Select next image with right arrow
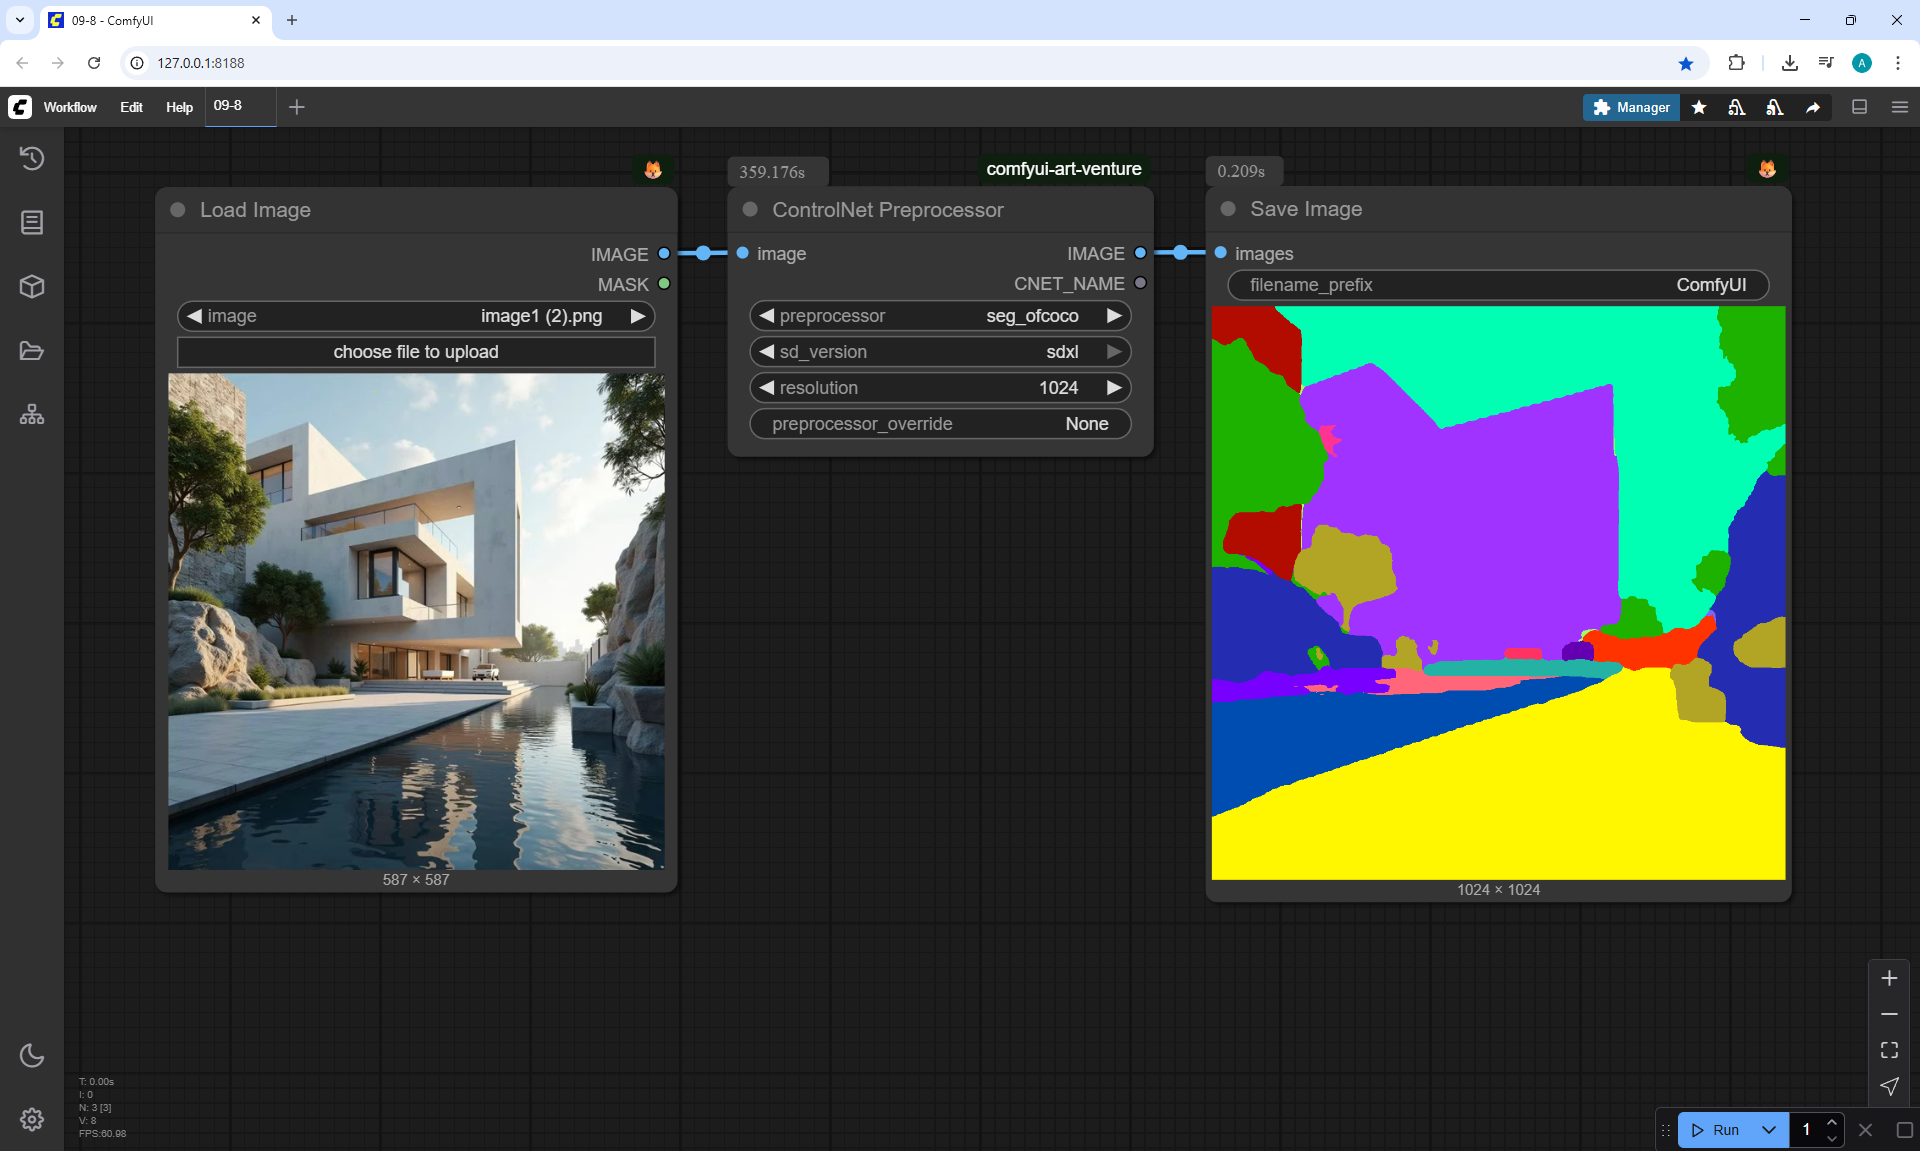This screenshot has height=1151, width=1920. tap(637, 316)
